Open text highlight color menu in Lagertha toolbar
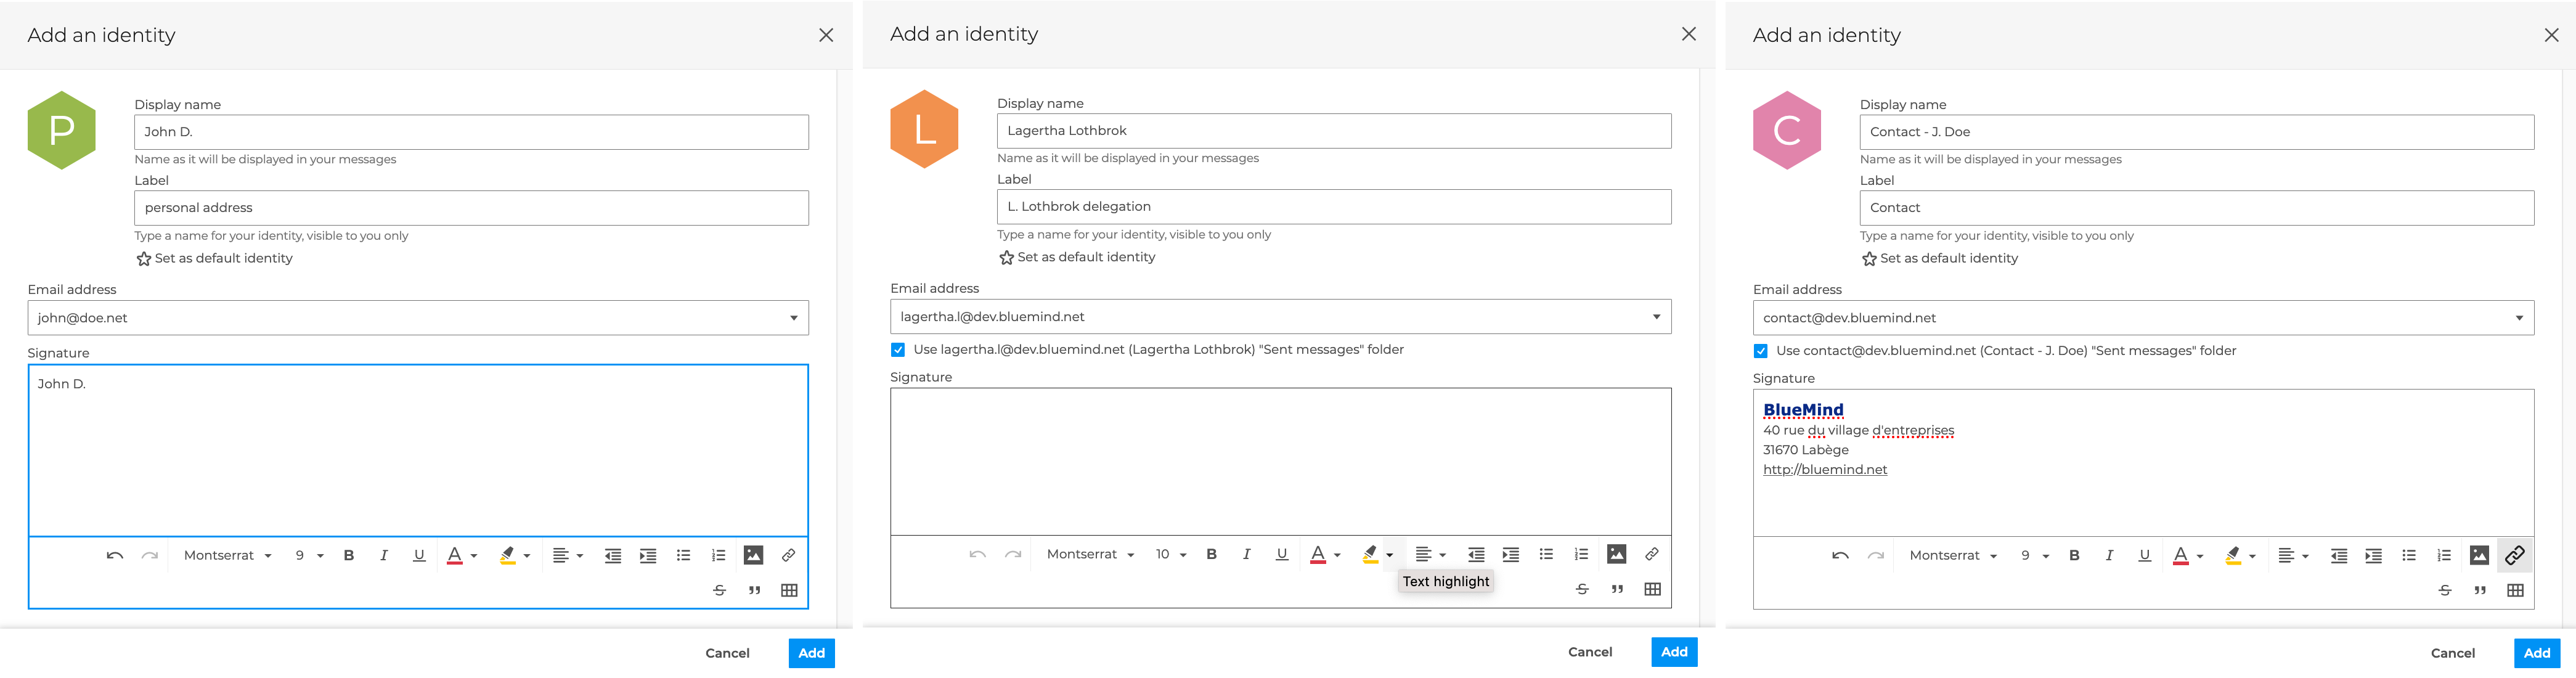This screenshot has height=678, width=2576. [x=1389, y=555]
